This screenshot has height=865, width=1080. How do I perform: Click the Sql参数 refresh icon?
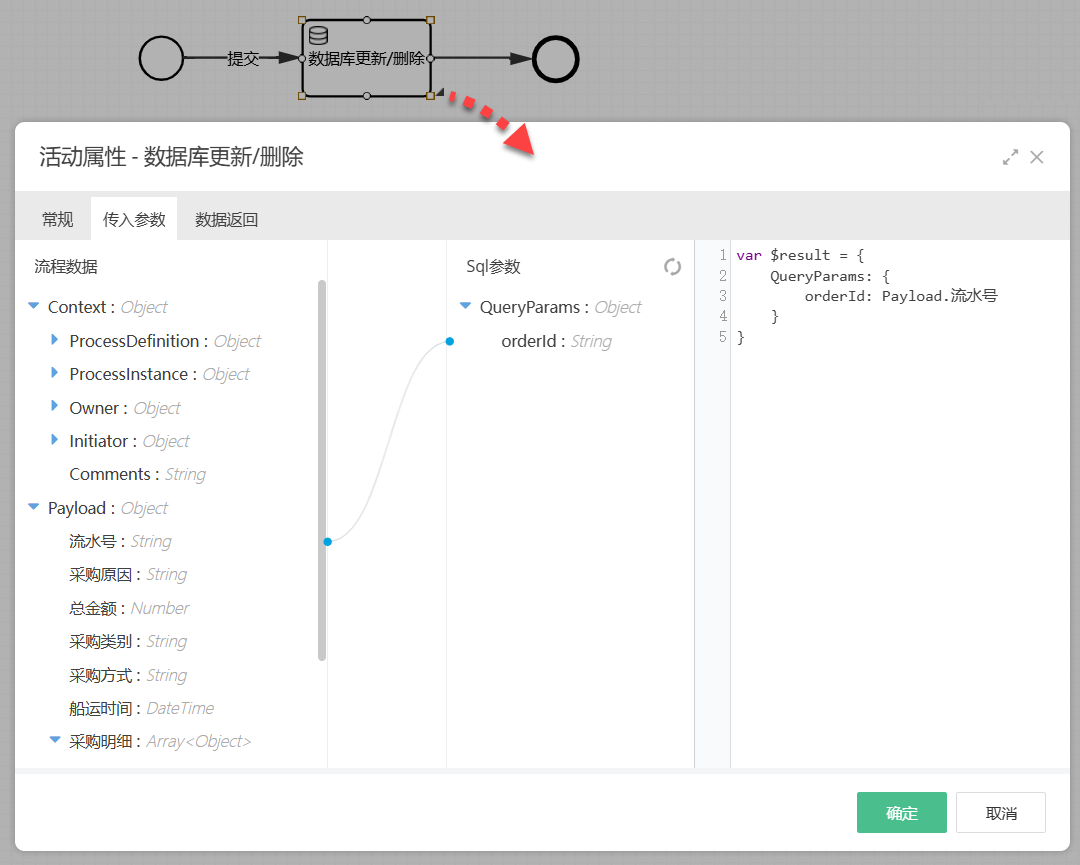(673, 267)
